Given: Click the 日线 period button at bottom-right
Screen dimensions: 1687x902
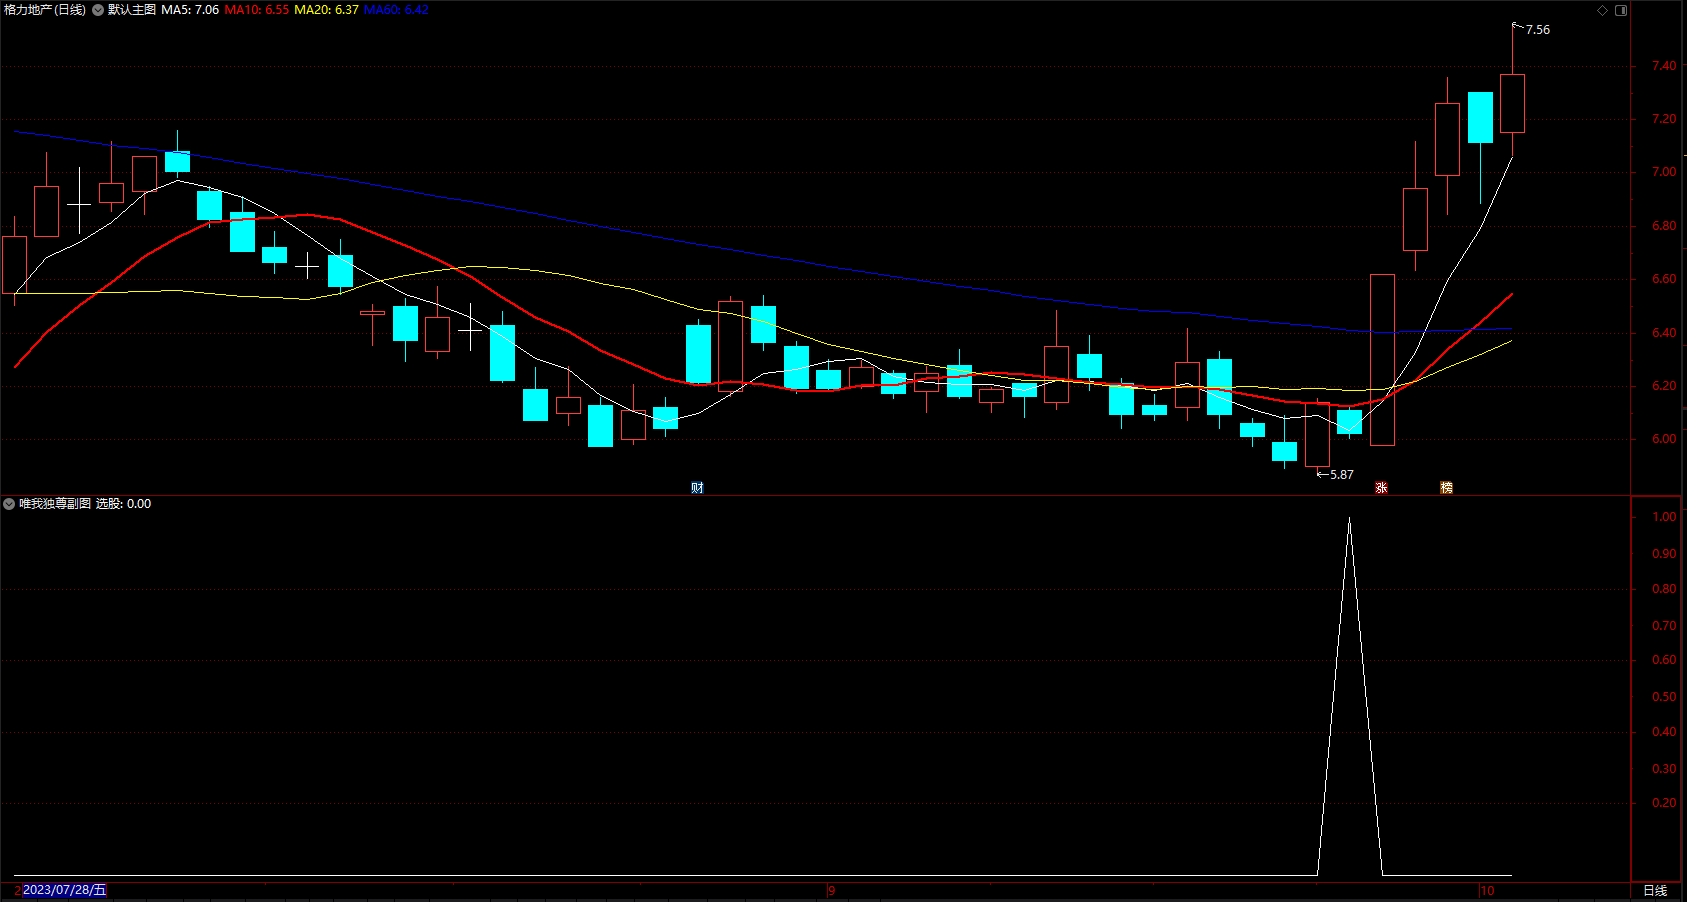Looking at the screenshot, I should [1655, 890].
